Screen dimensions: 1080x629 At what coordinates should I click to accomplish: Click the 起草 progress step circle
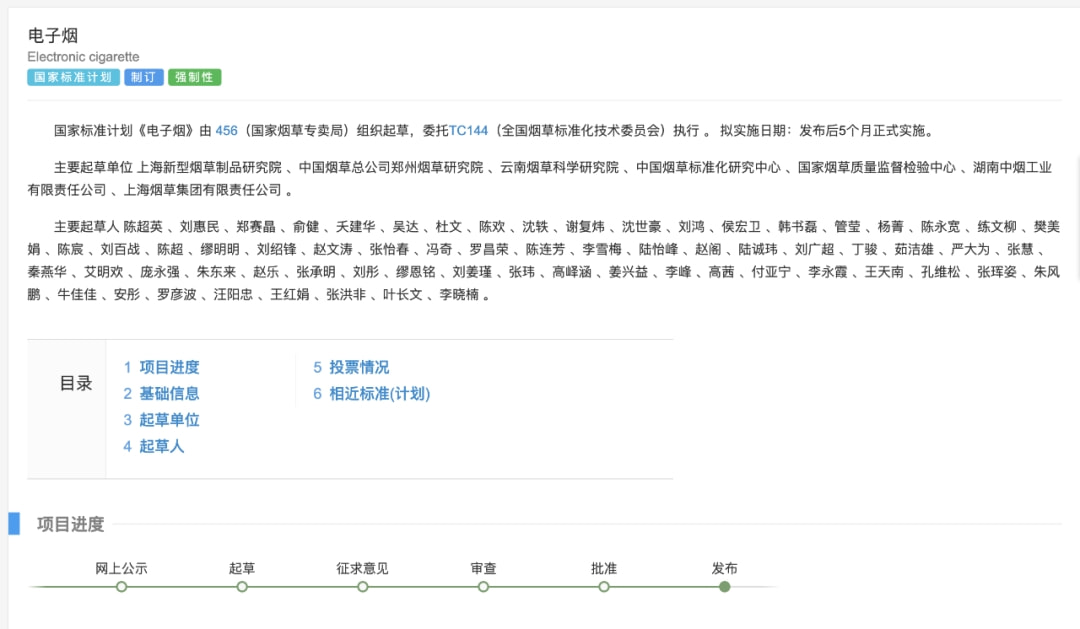click(x=242, y=587)
